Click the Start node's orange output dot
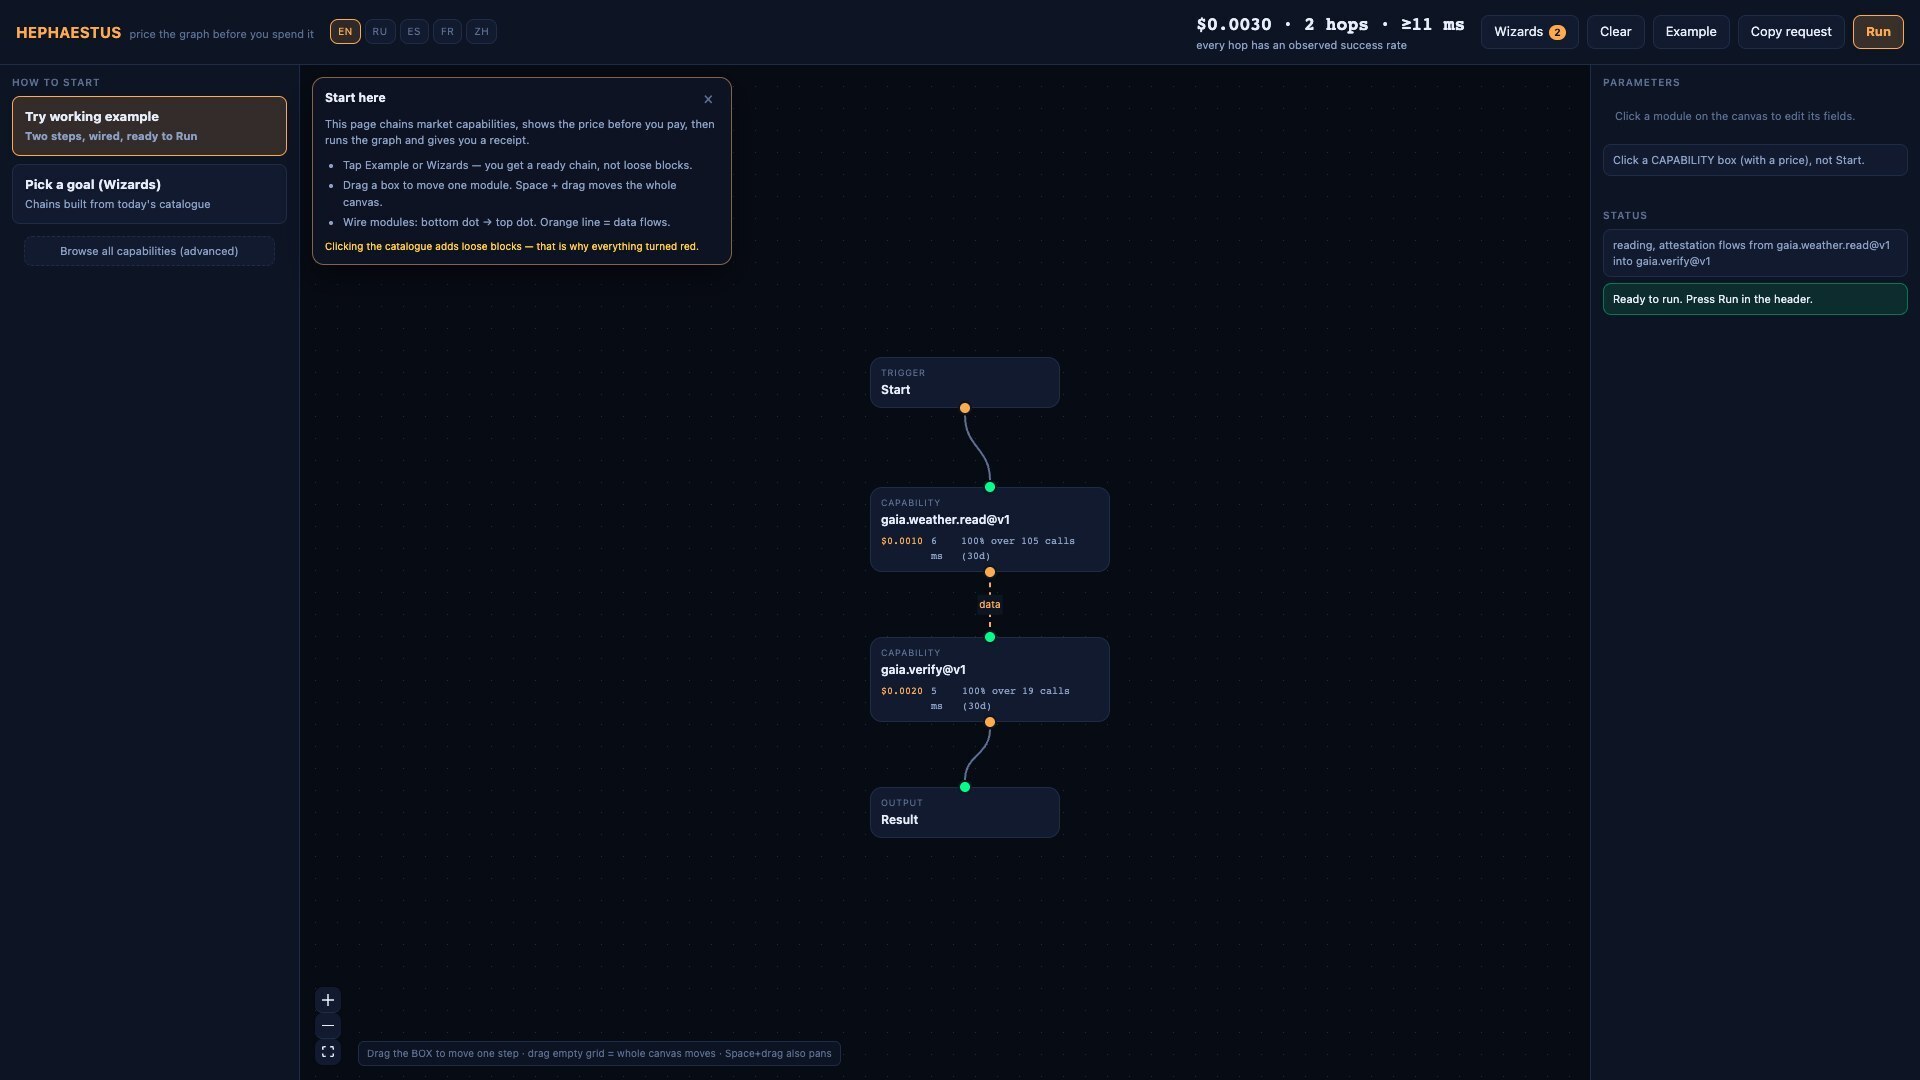Viewport: 1920px width, 1080px height. (x=965, y=408)
